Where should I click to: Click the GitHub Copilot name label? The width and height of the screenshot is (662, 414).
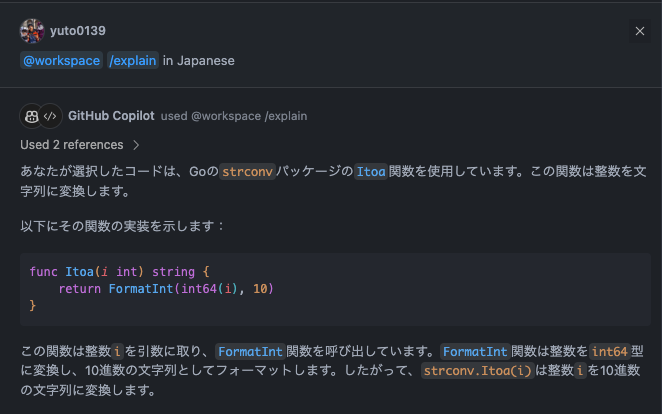click(x=111, y=116)
